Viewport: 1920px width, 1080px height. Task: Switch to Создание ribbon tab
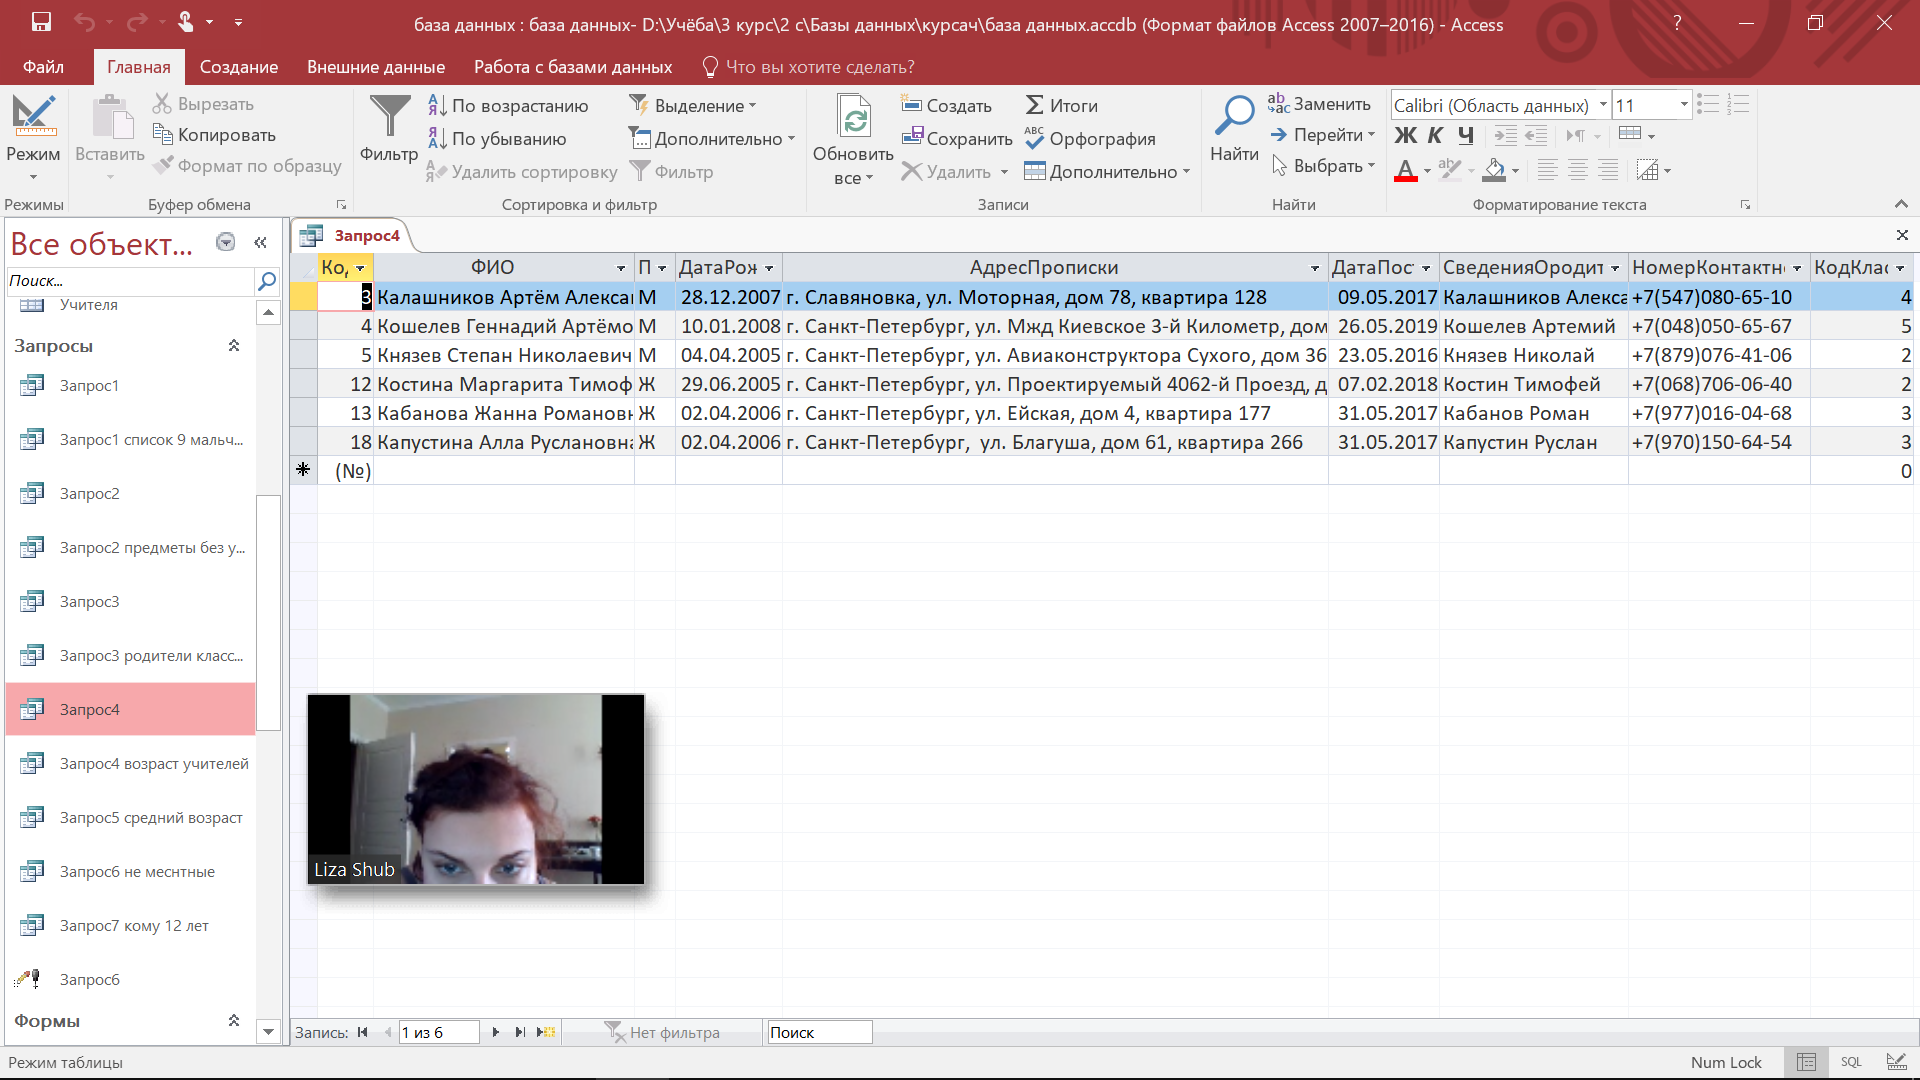pyautogui.click(x=239, y=67)
